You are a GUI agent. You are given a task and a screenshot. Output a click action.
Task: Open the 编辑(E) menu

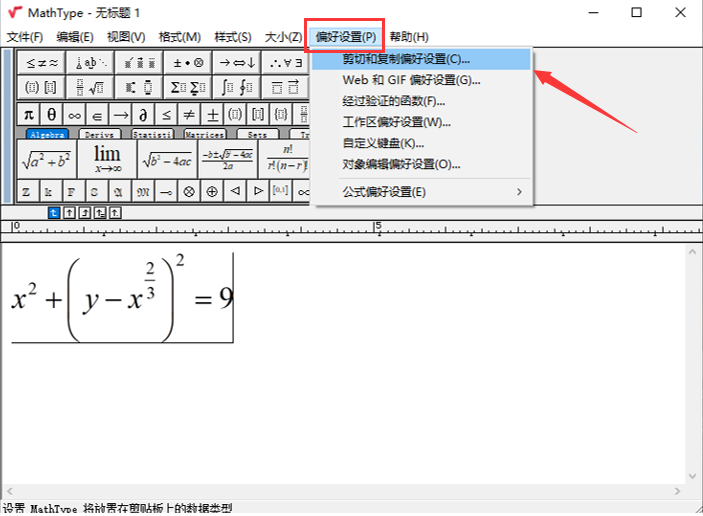tap(75, 37)
